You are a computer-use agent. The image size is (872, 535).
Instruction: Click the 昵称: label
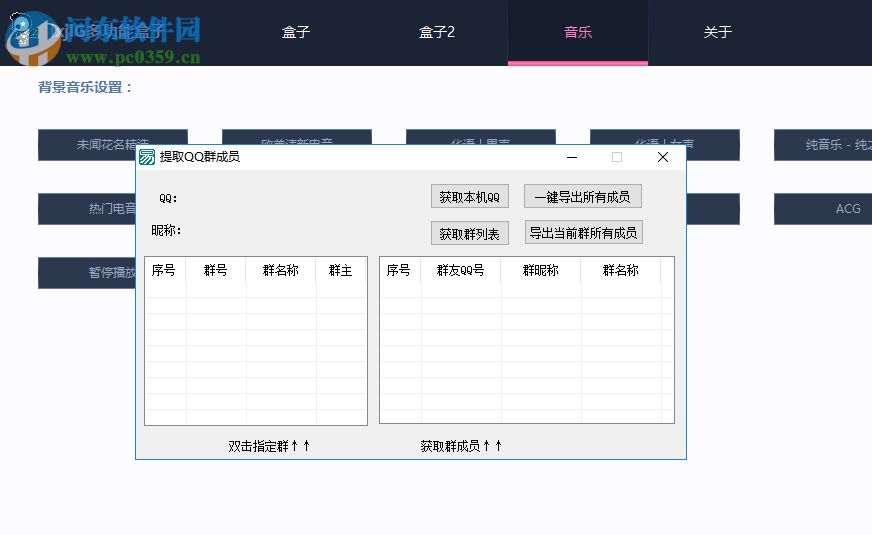point(166,230)
